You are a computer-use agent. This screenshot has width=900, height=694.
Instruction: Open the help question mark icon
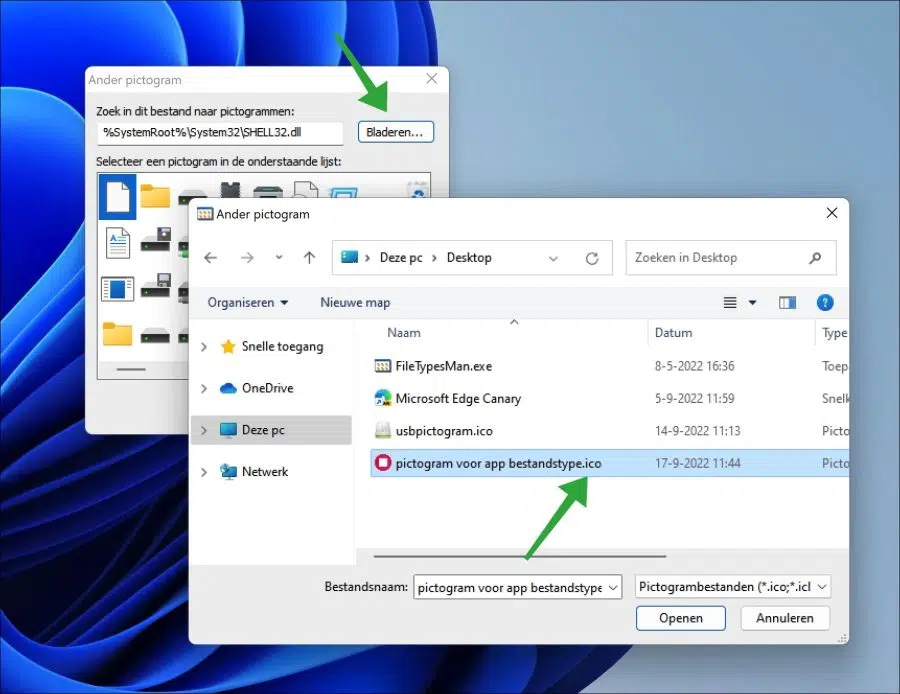825,303
